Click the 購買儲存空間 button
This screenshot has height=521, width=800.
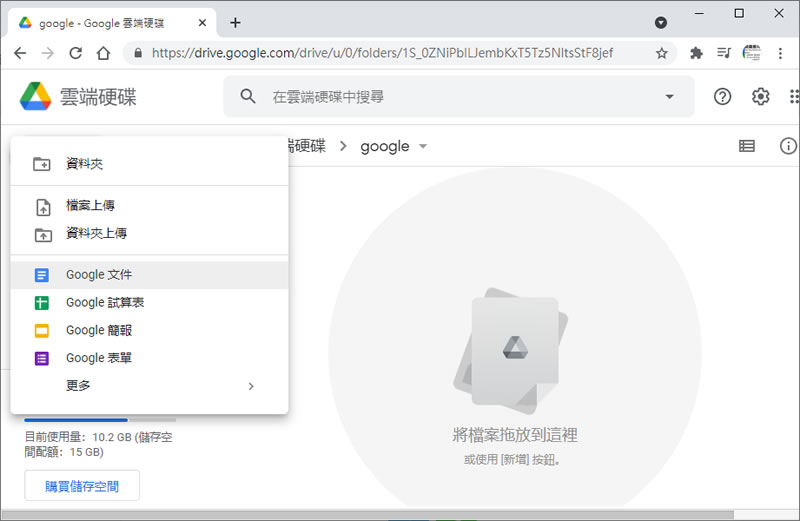pyautogui.click(x=82, y=486)
